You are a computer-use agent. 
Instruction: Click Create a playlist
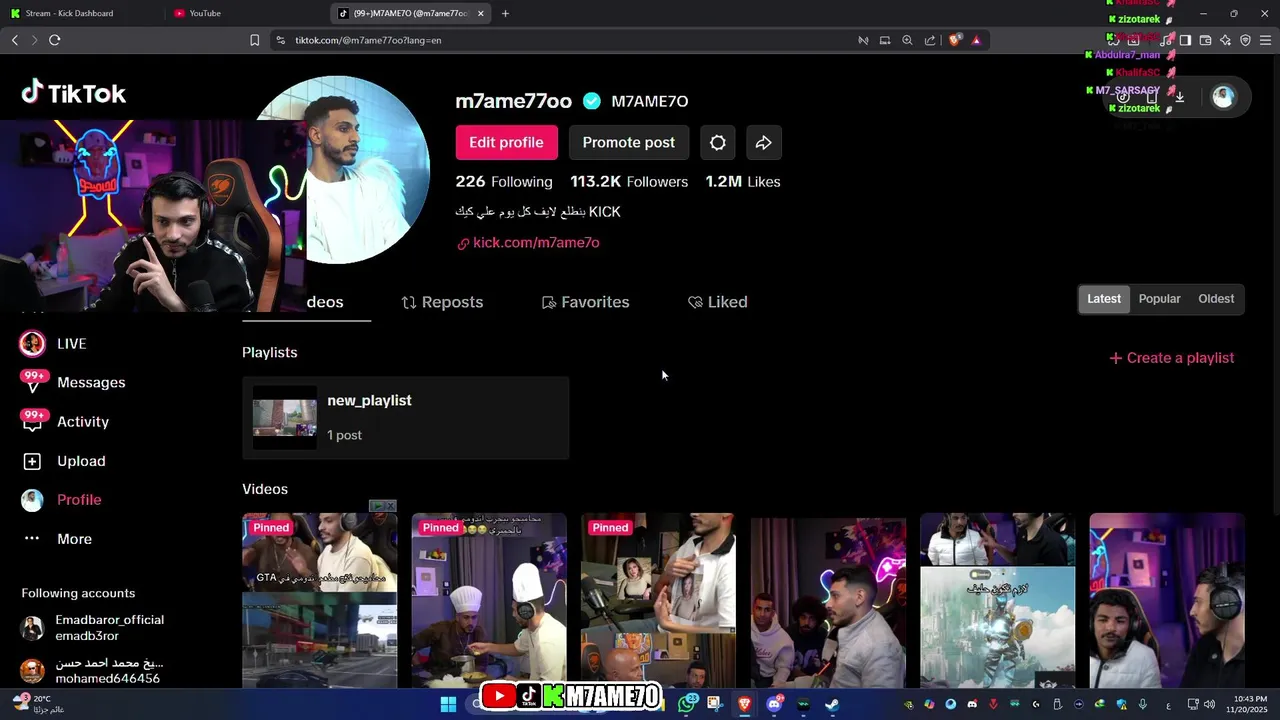click(x=1172, y=358)
